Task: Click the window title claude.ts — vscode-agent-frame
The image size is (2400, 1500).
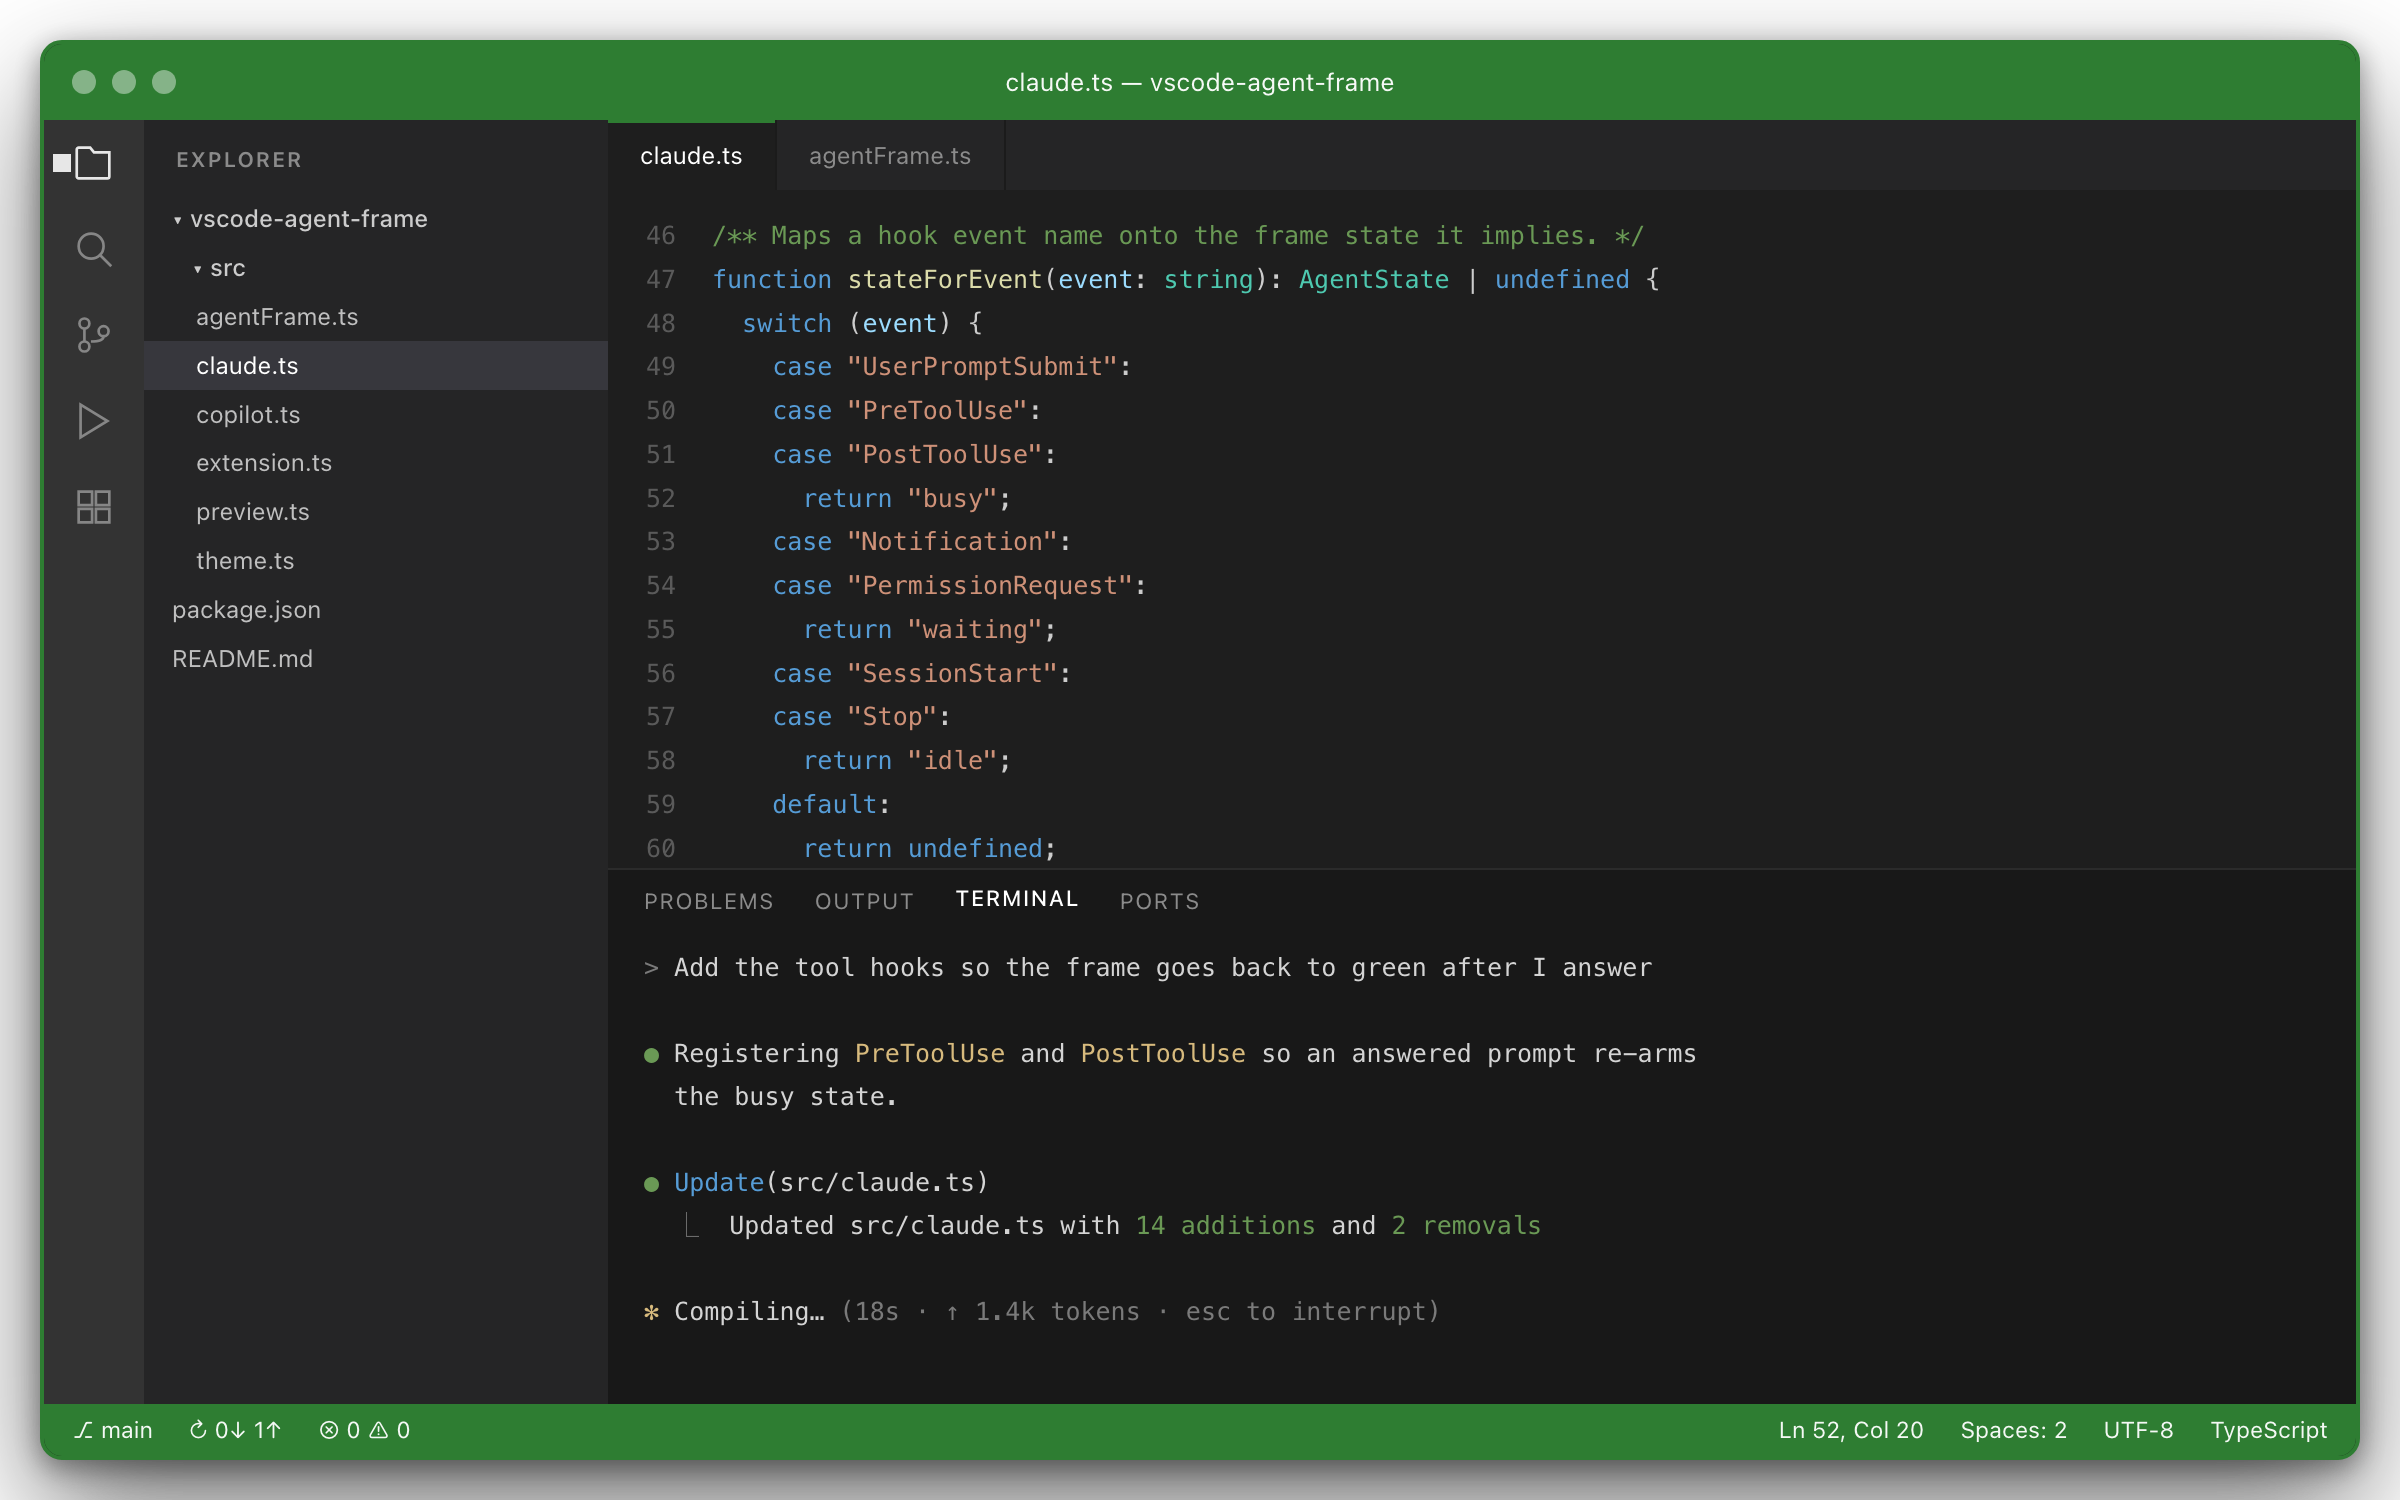Action: click(x=1199, y=82)
